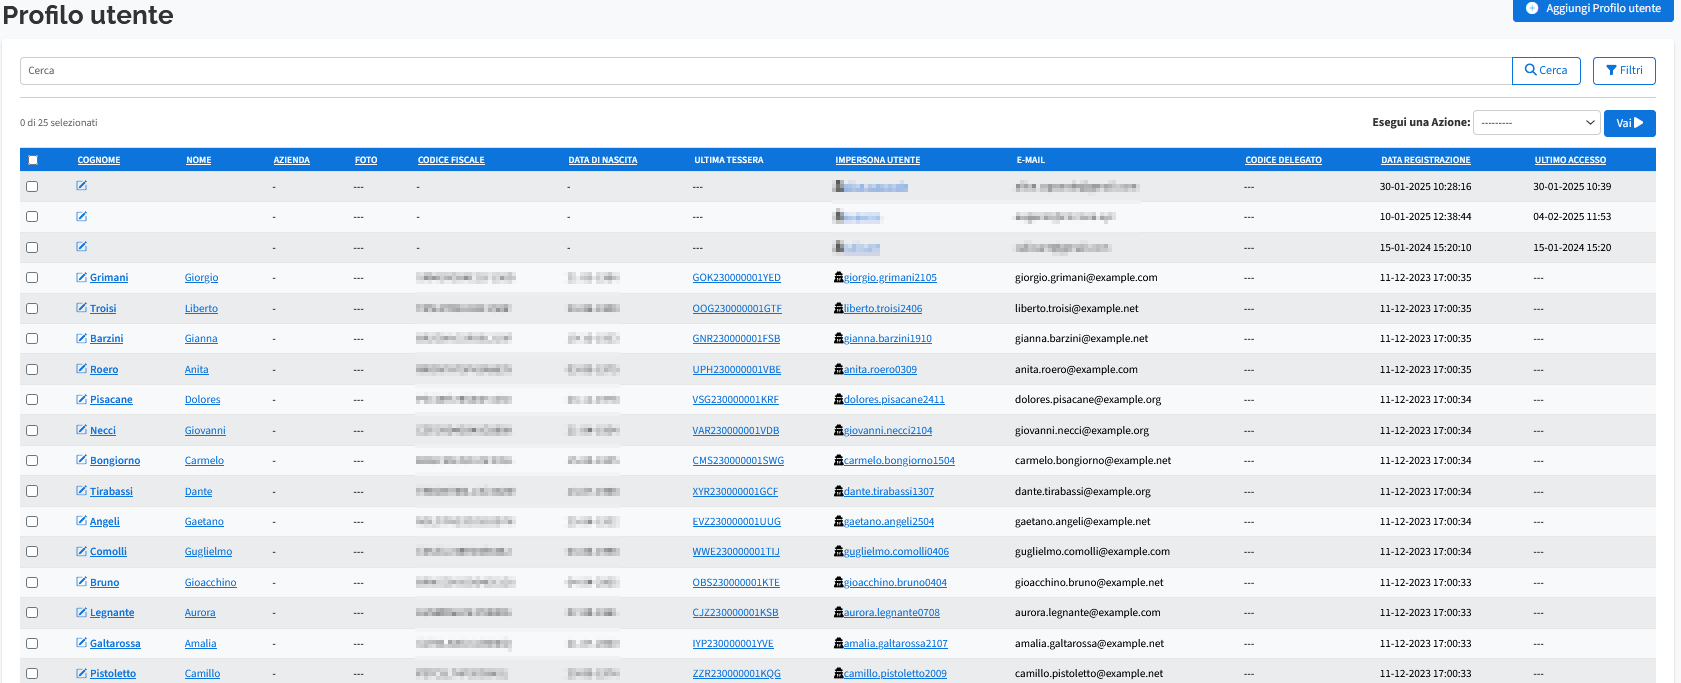Select checkbox for Roero row
The height and width of the screenshot is (683, 1681).
[32, 369]
